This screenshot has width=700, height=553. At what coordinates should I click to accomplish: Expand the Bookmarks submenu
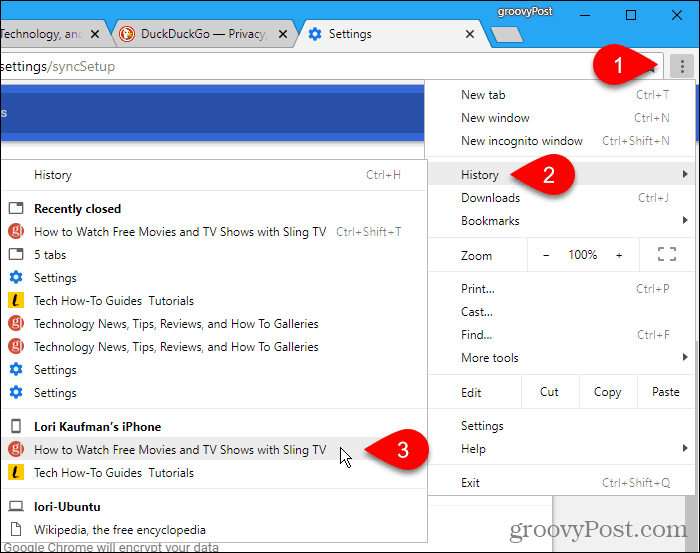point(561,221)
